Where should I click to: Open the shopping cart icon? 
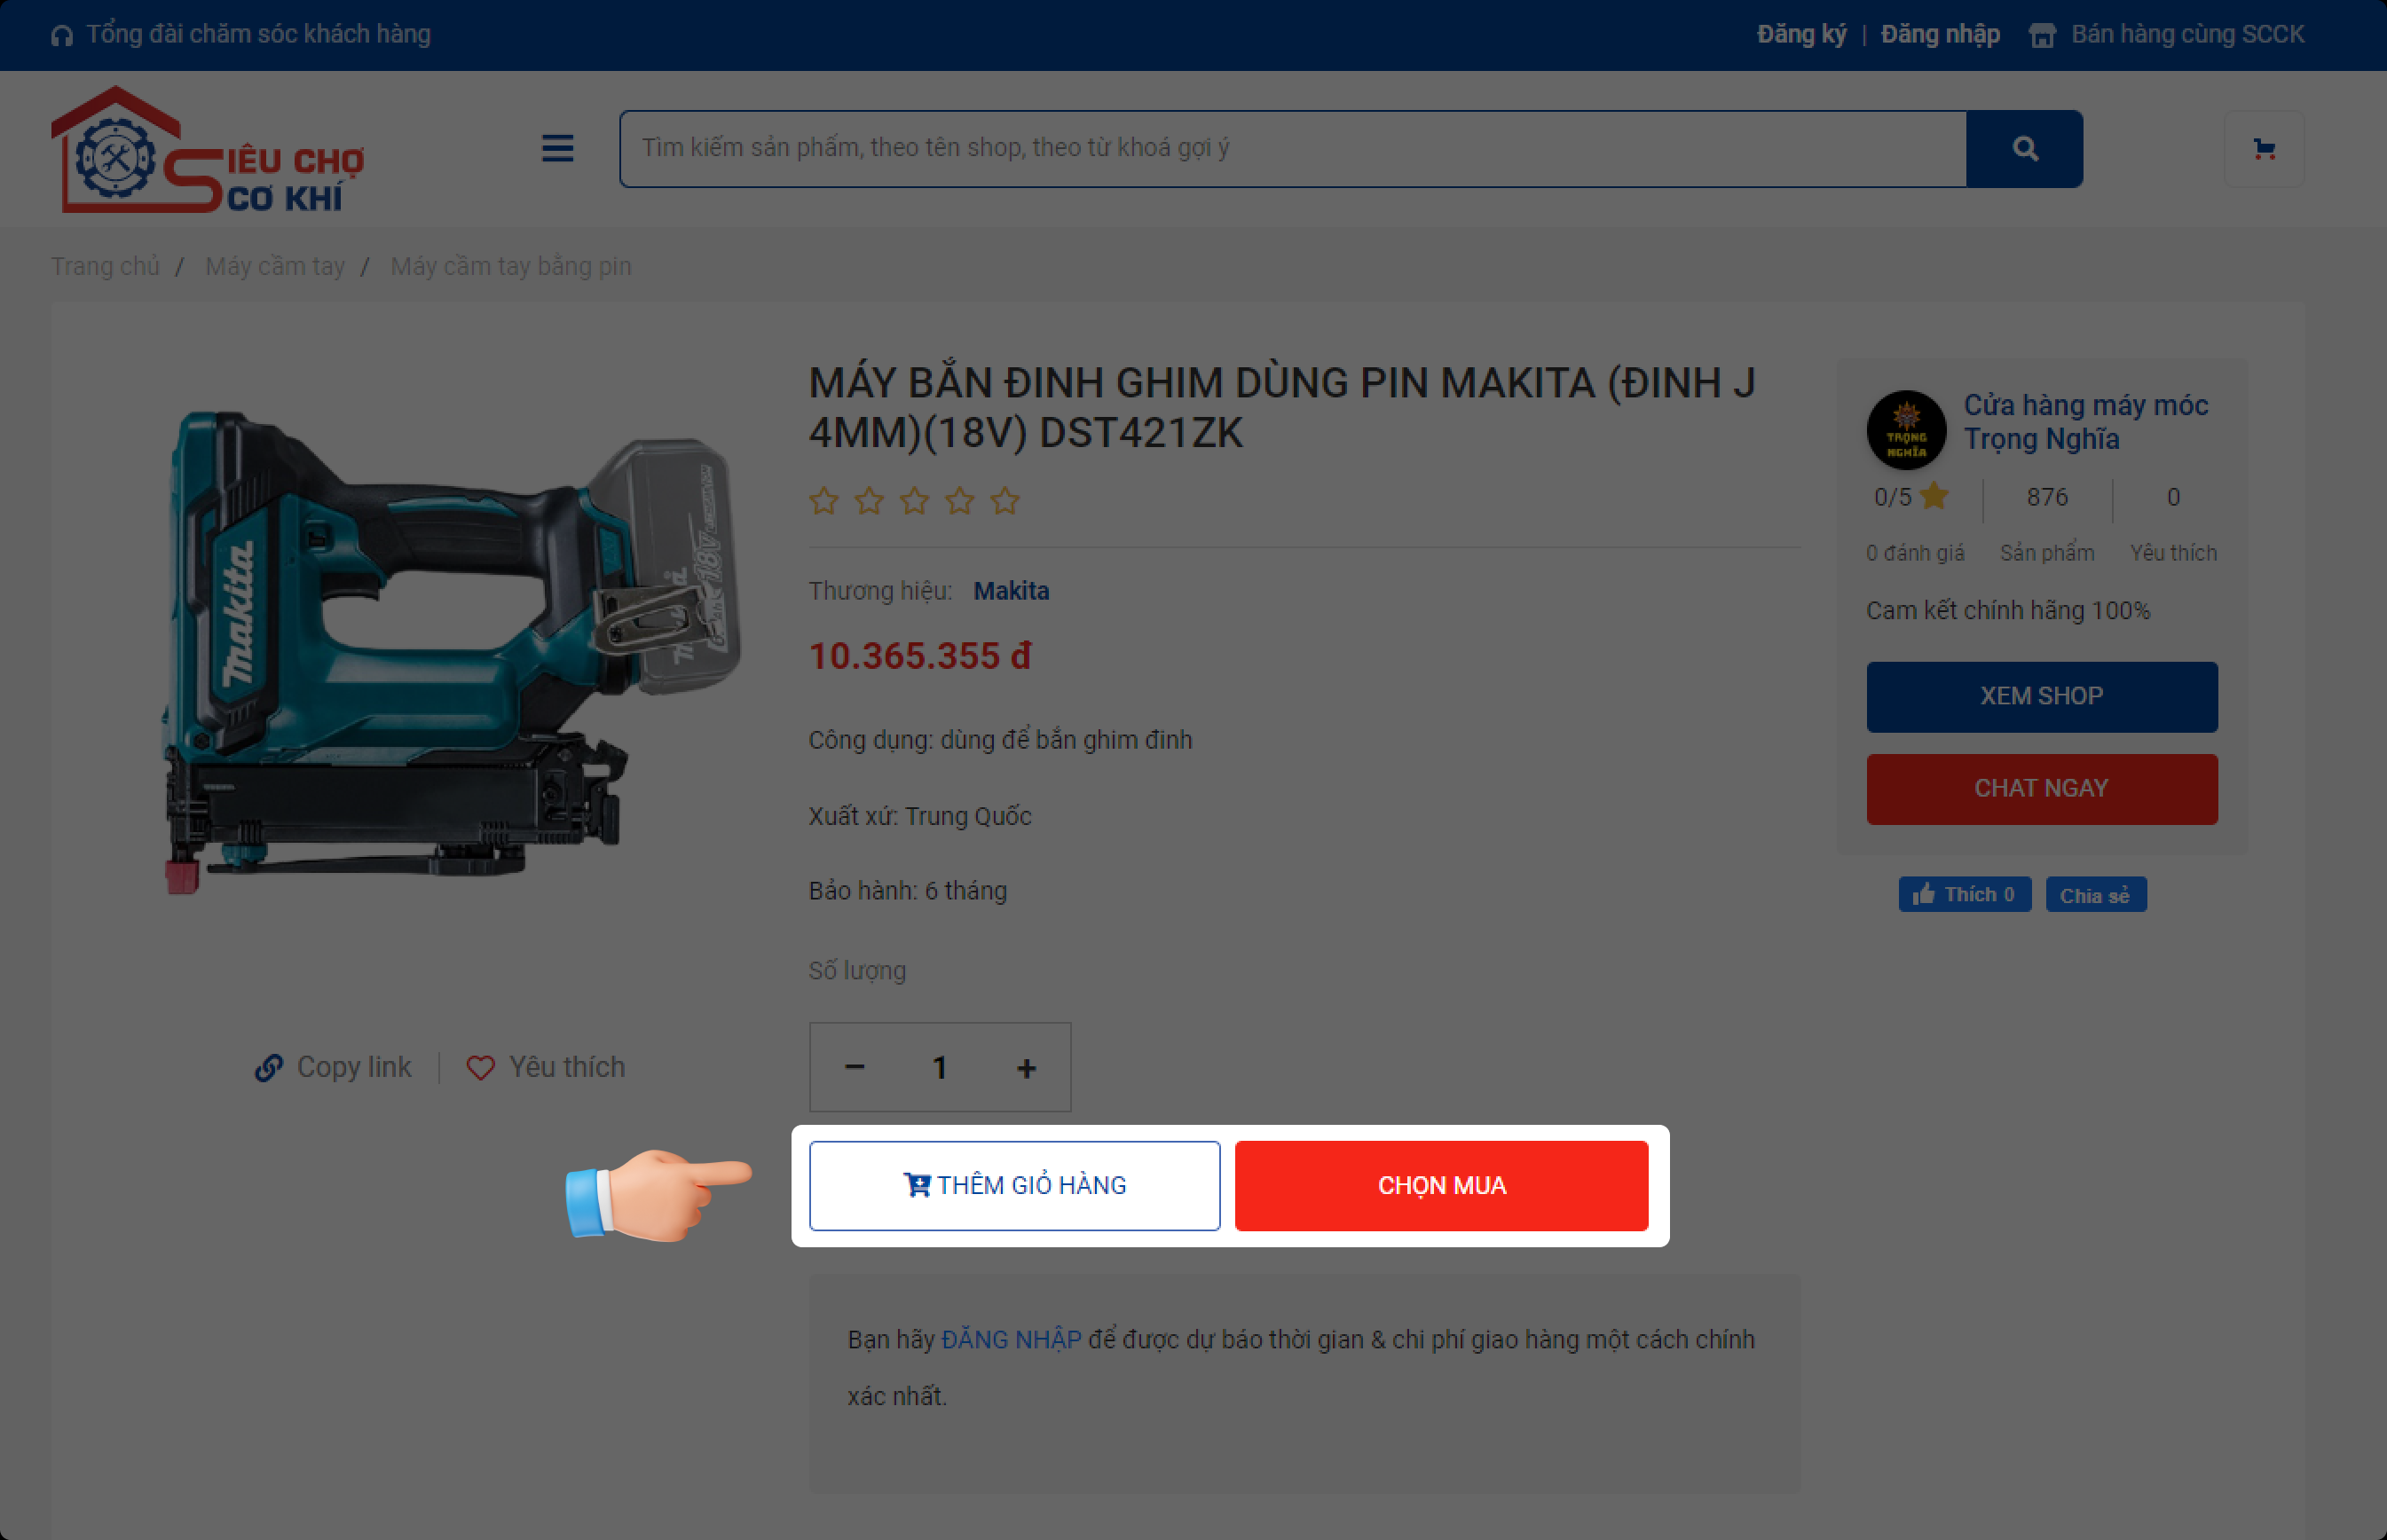(x=2264, y=149)
